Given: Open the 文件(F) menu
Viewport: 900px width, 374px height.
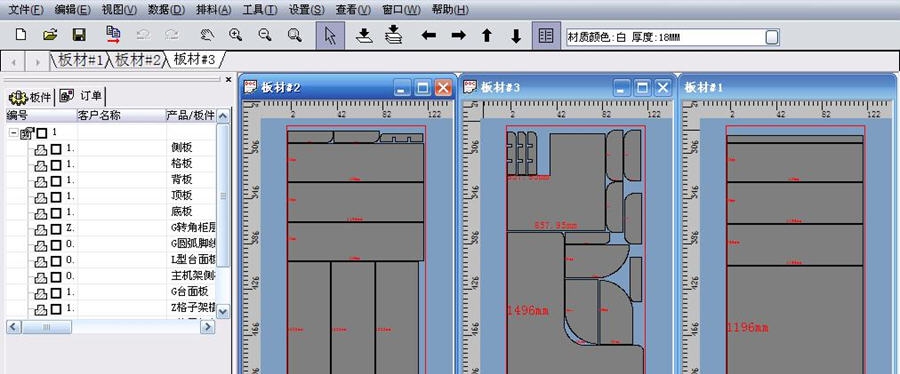Looking at the screenshot, I should (26, 10).
